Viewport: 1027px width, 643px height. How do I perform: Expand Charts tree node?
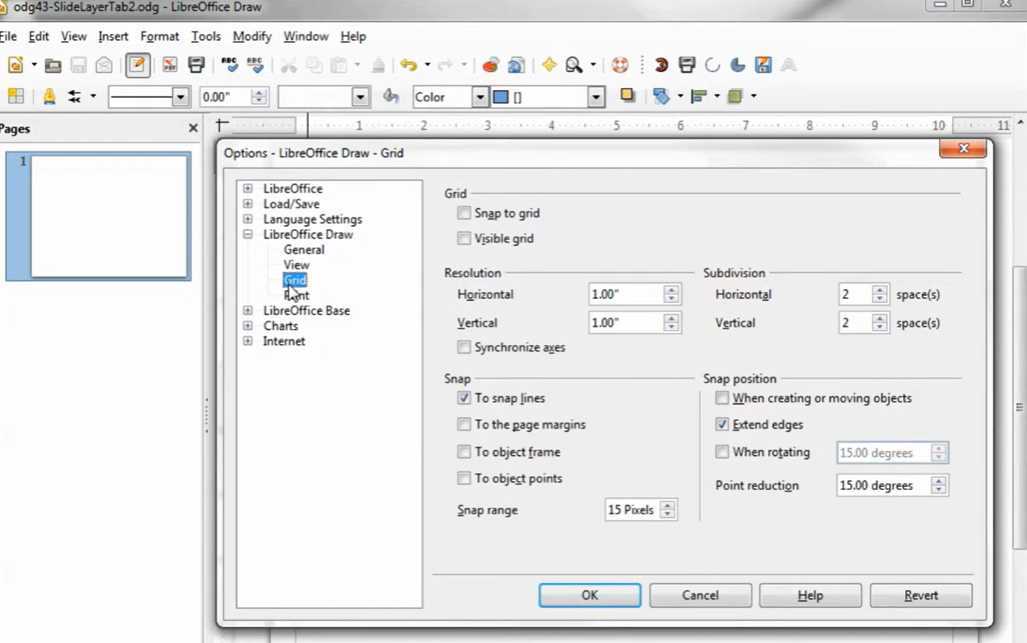coord(248,325)
